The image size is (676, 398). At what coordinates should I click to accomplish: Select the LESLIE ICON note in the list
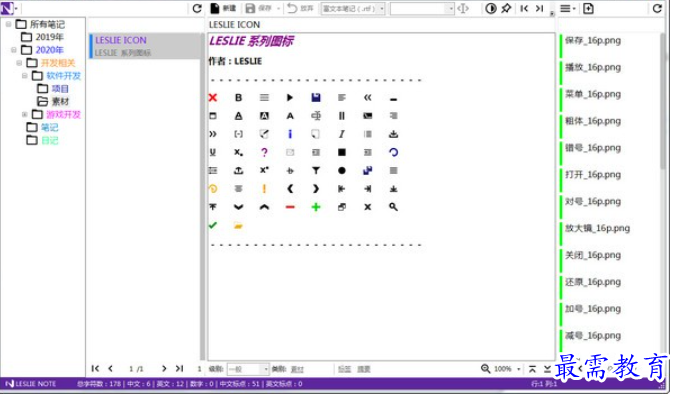click(x=145, y=46)
